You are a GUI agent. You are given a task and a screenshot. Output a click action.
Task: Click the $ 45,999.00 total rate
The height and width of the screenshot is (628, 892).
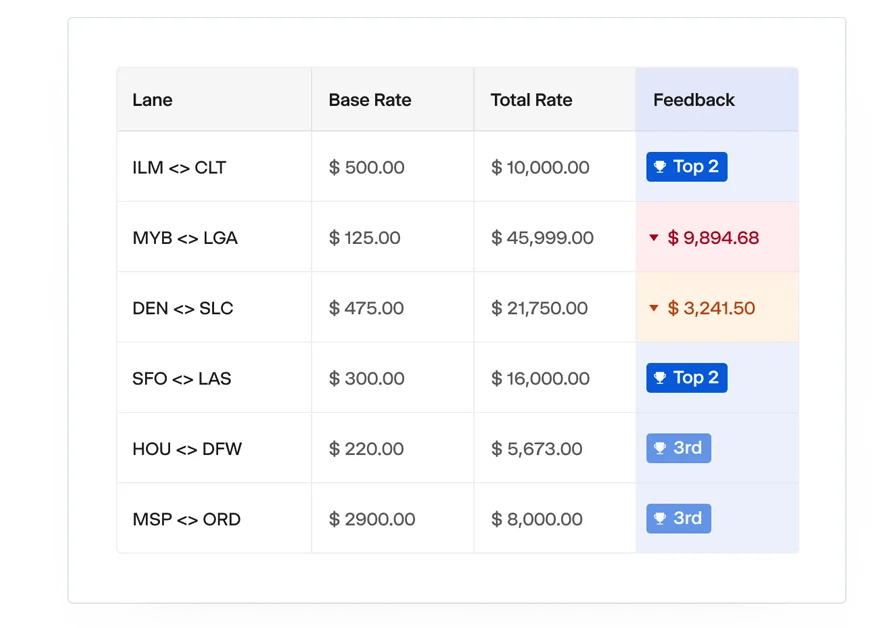coord(542,238)
